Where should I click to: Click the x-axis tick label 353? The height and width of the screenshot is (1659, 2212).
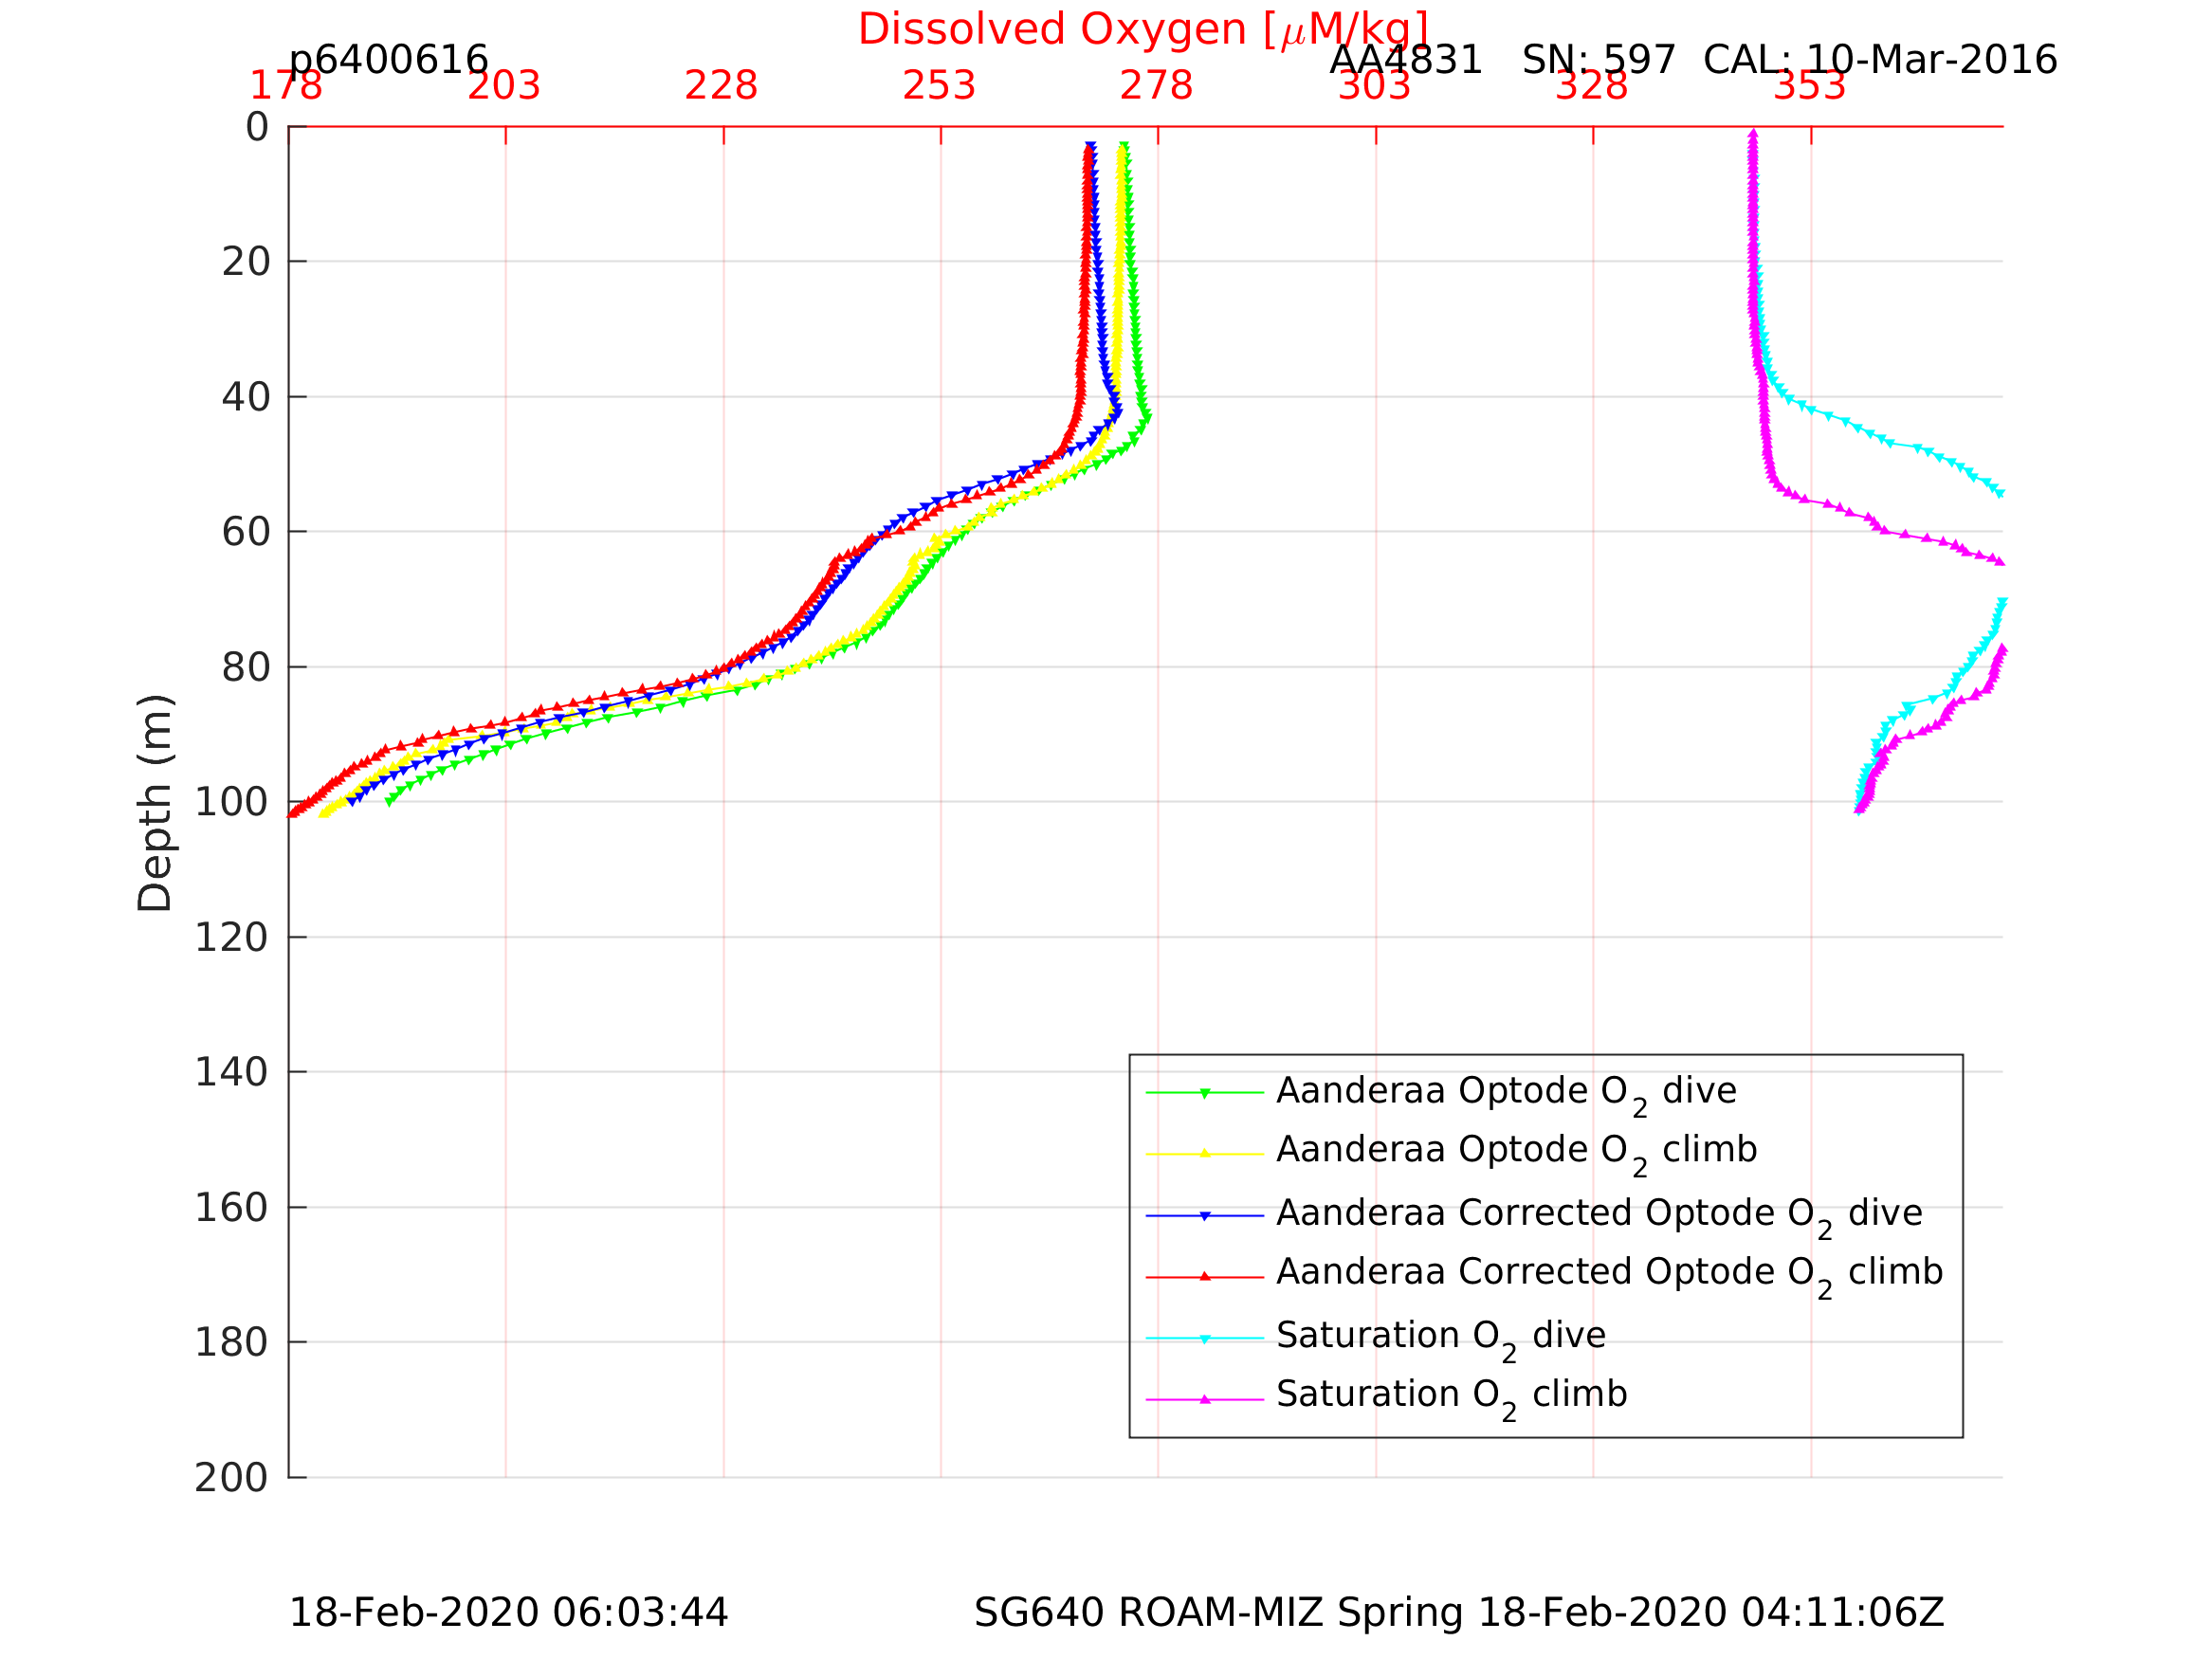(1809, 86)
